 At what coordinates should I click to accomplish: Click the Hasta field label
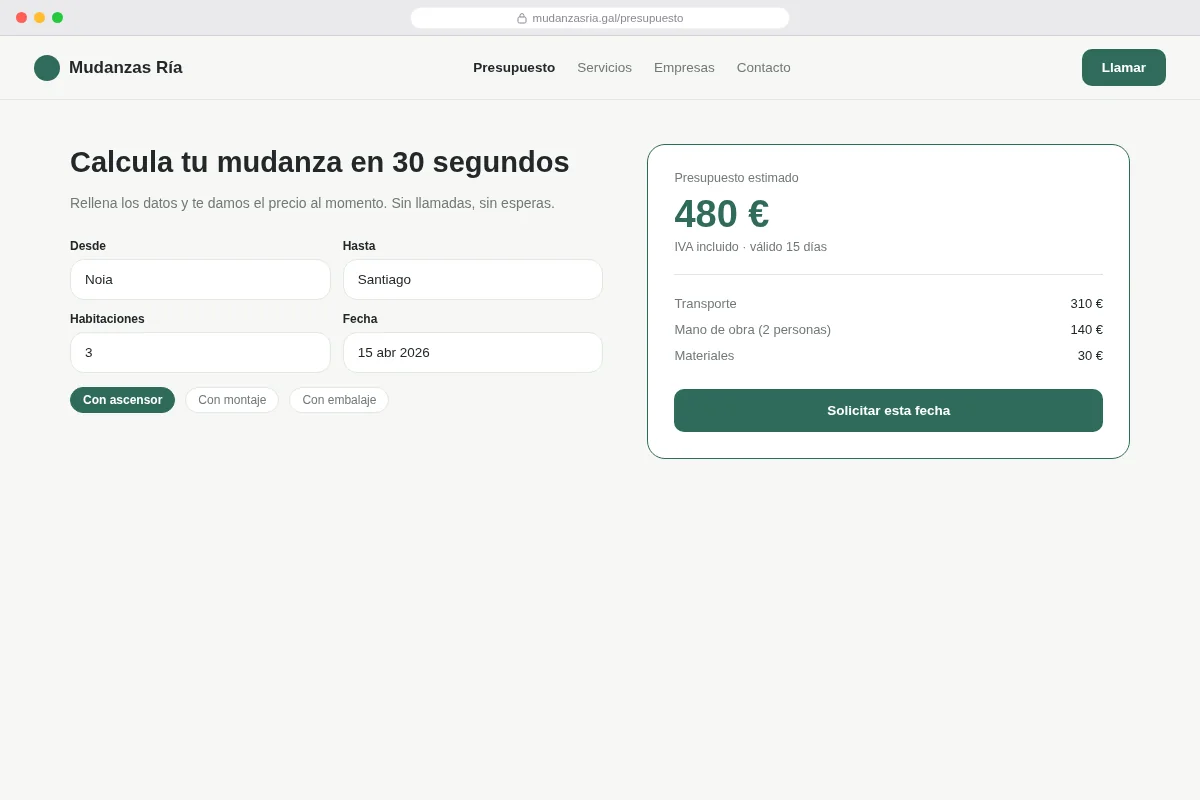click(359, 246)
